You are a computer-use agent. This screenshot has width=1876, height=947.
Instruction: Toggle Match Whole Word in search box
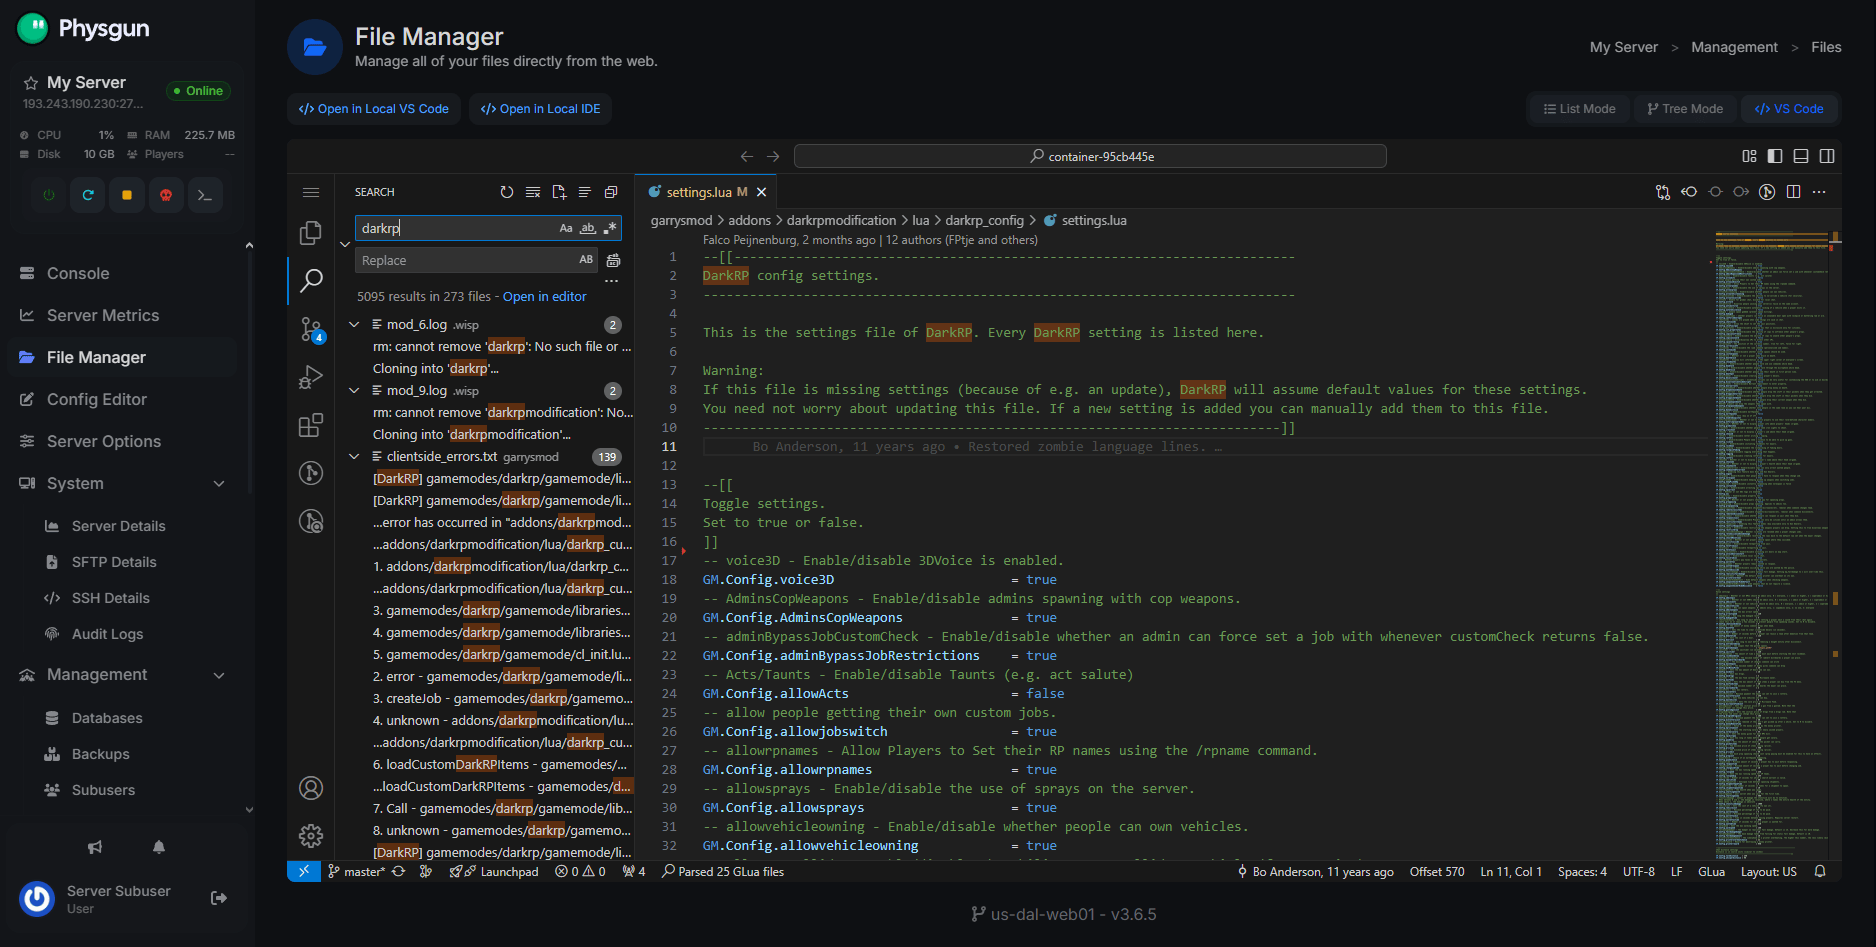588,228
